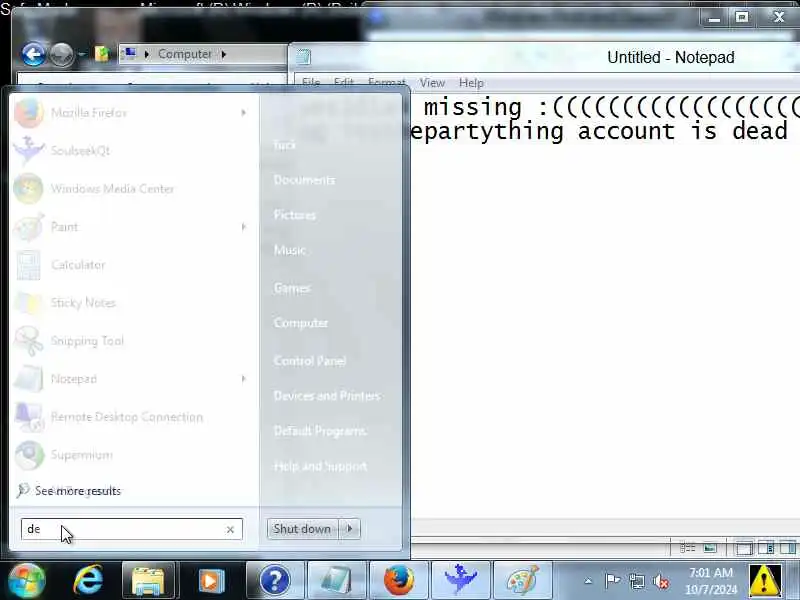This screenshot has height=600, width=800.
Task: Open the taskbar clock and date
Action: (711, 581)
